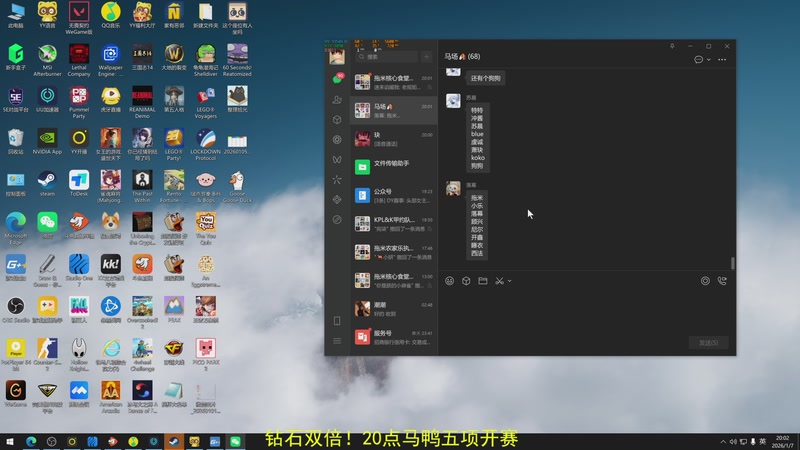Viewport: 800px width, 450px height.
Task: Select the QQ音乐 desktop shortcut
Action: 111,15
